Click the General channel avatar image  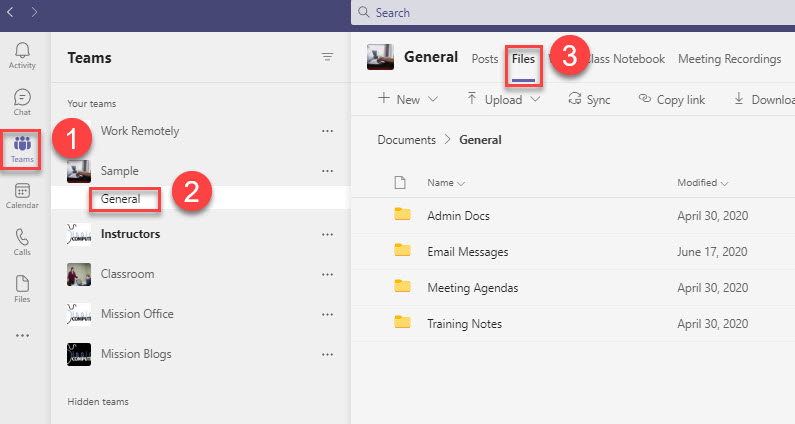[x=380, y=57]
